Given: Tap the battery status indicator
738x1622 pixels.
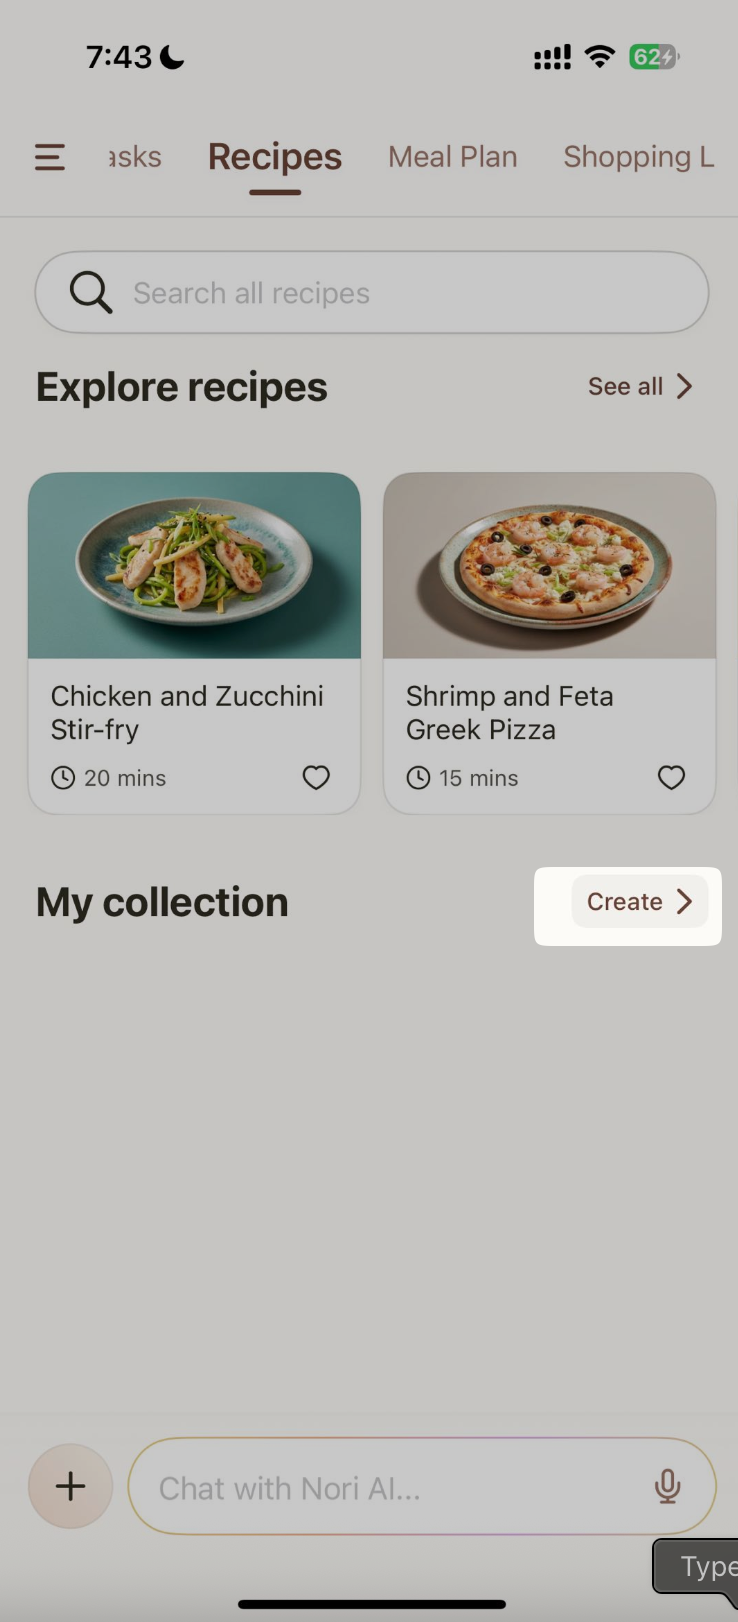Looking at the screenshot, I should pyautogui.click(x=654, y=57).
